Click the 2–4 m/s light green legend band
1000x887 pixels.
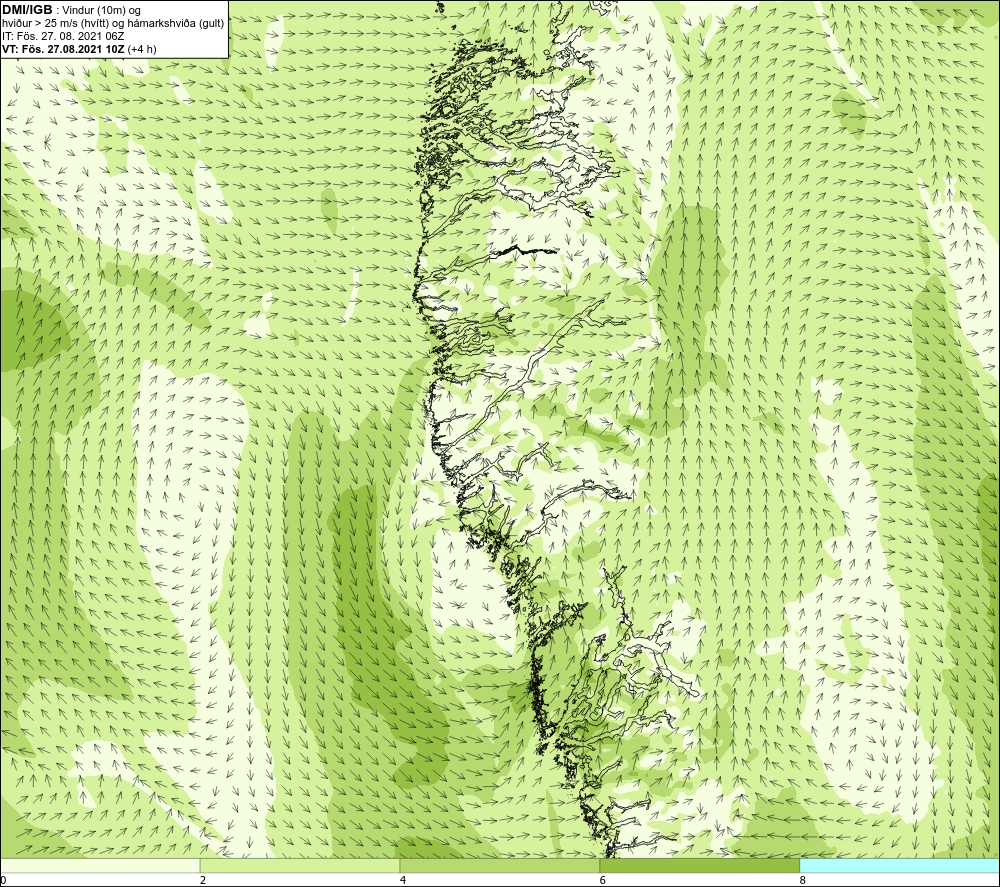pos(300,865)
